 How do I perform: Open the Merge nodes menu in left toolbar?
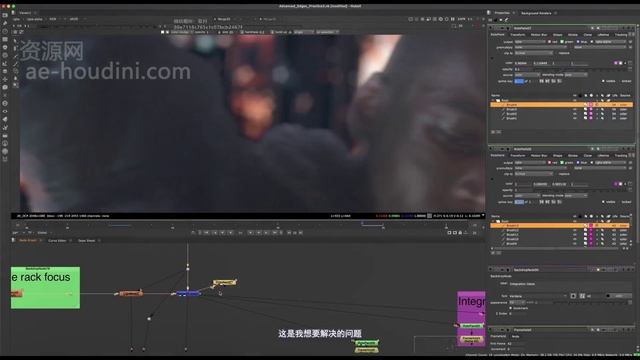[x=5, y=71]
